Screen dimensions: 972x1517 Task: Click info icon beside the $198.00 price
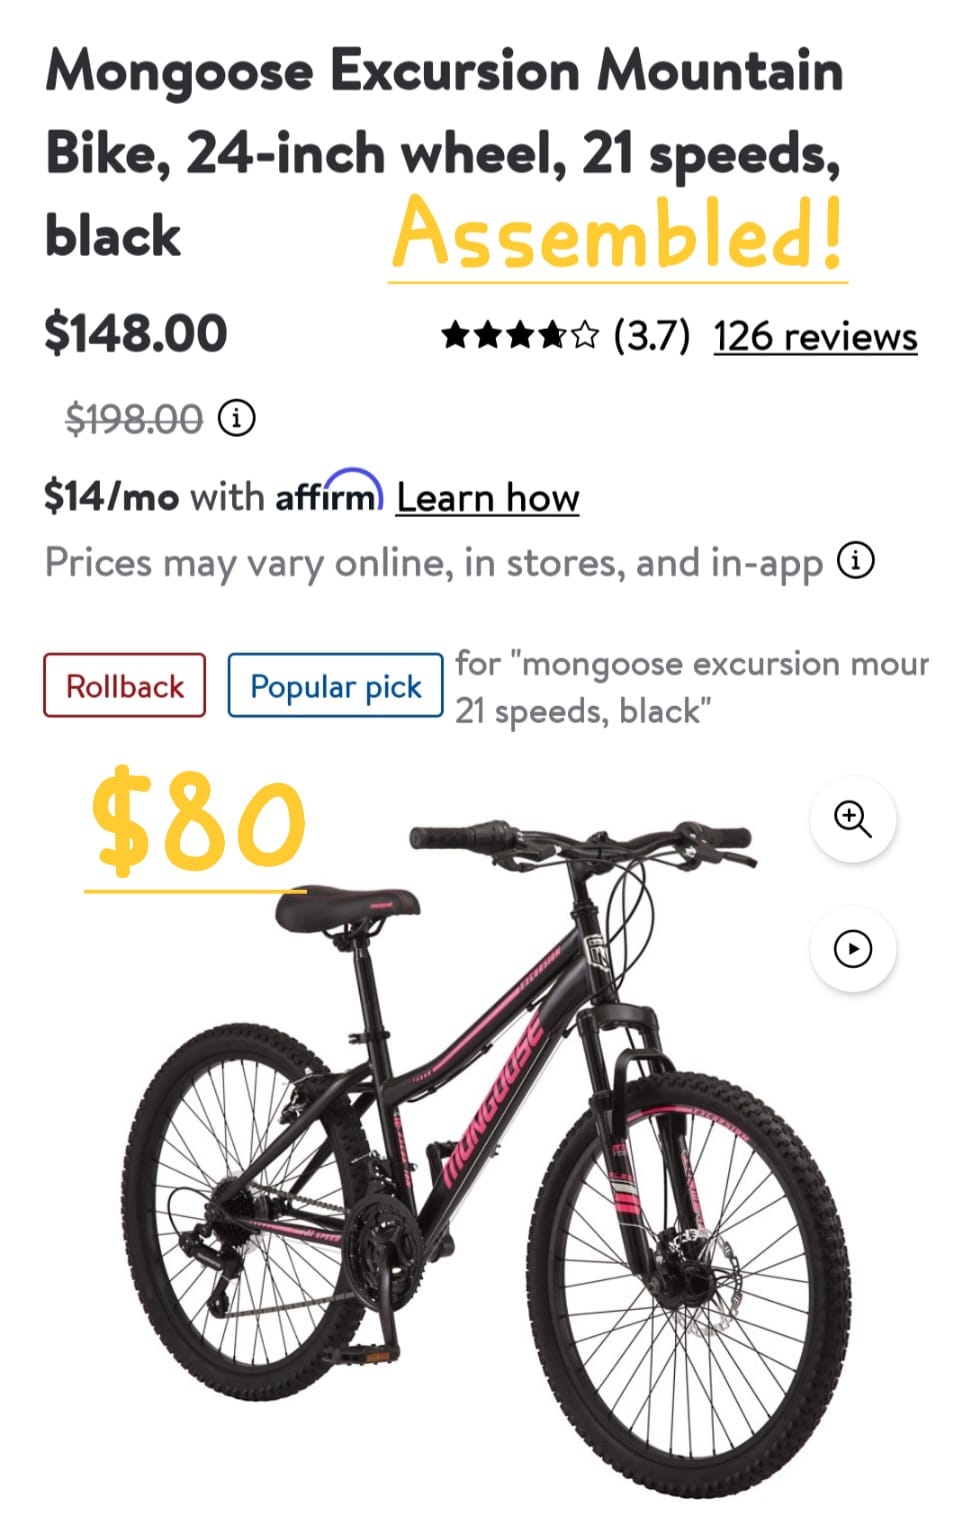[x=237, y=417]
